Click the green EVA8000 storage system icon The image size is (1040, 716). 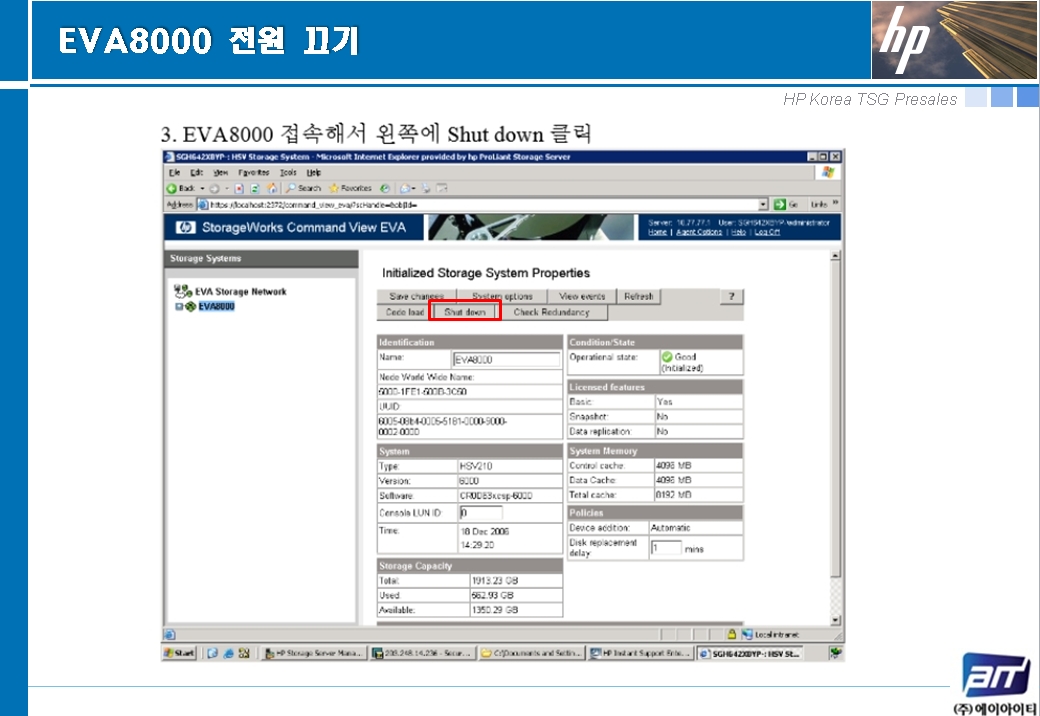click(x=190, y=306)
